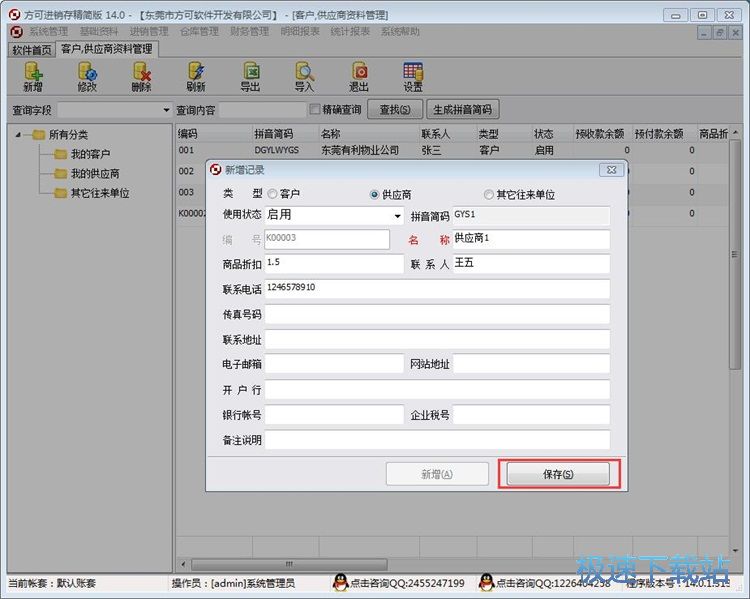Click the app logo in the menu bar
Viewport: 750px width, 599px height.
pos(17,32)
